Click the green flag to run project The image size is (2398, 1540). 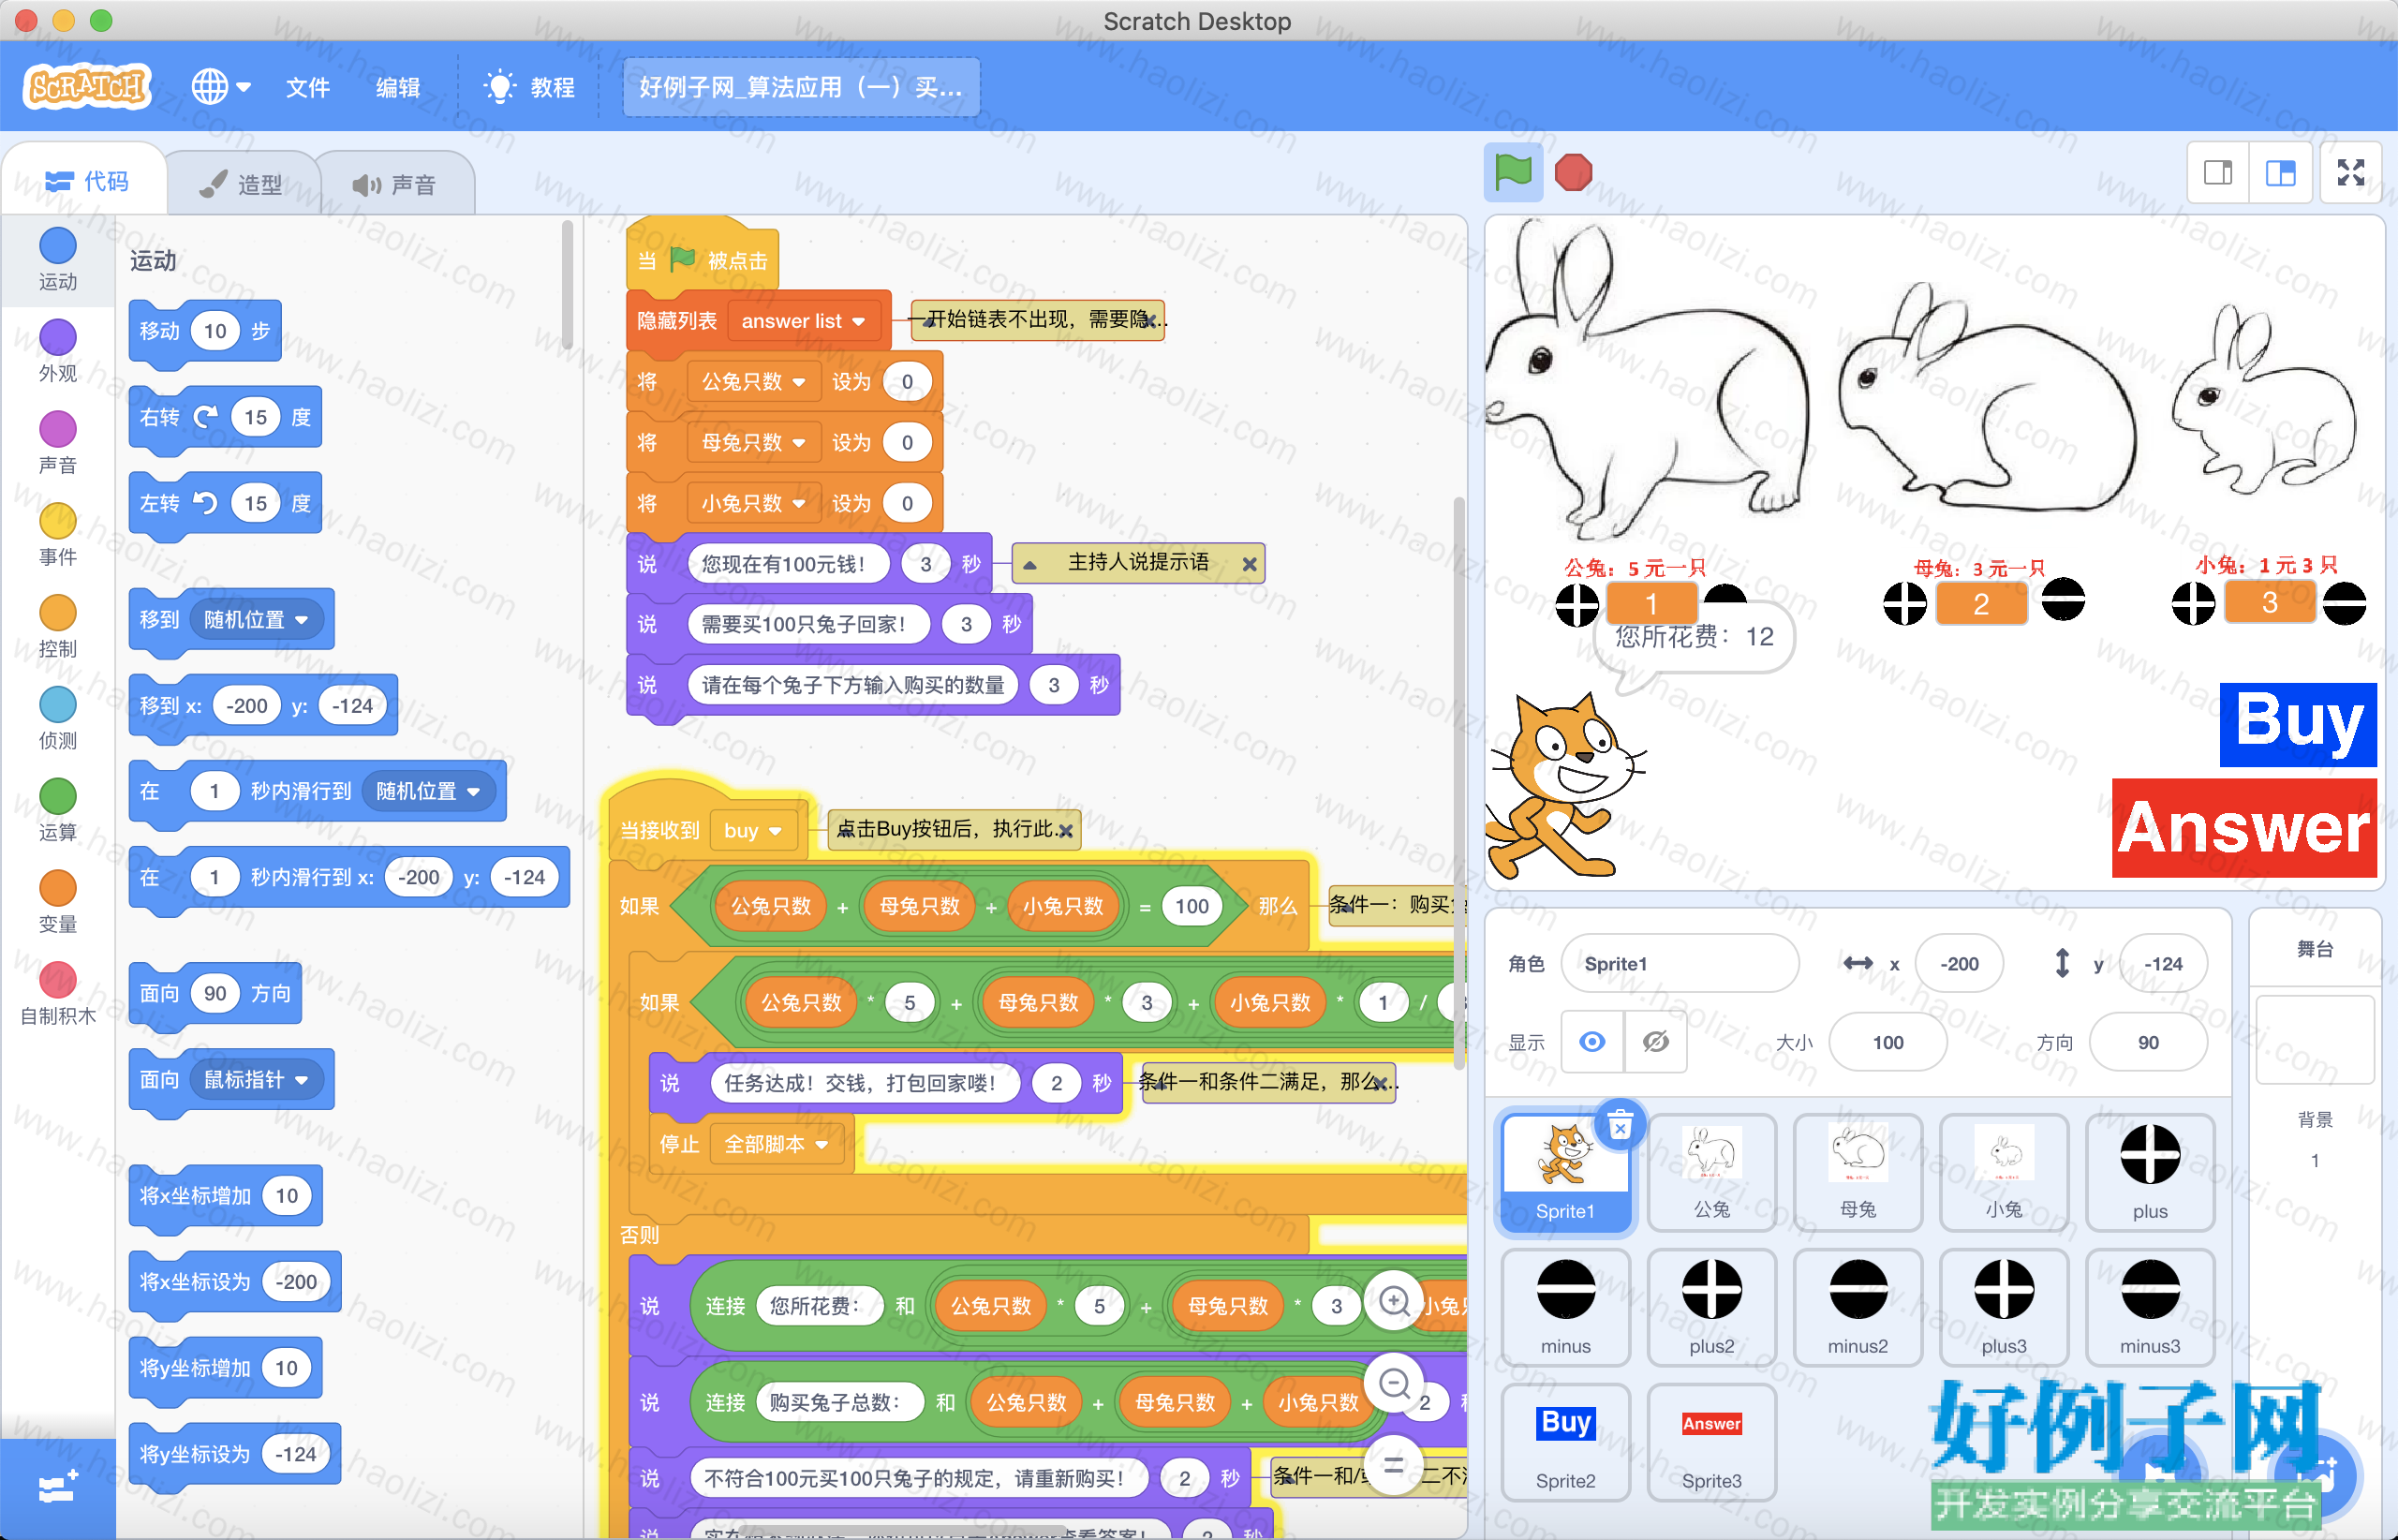coord(1512,172)
